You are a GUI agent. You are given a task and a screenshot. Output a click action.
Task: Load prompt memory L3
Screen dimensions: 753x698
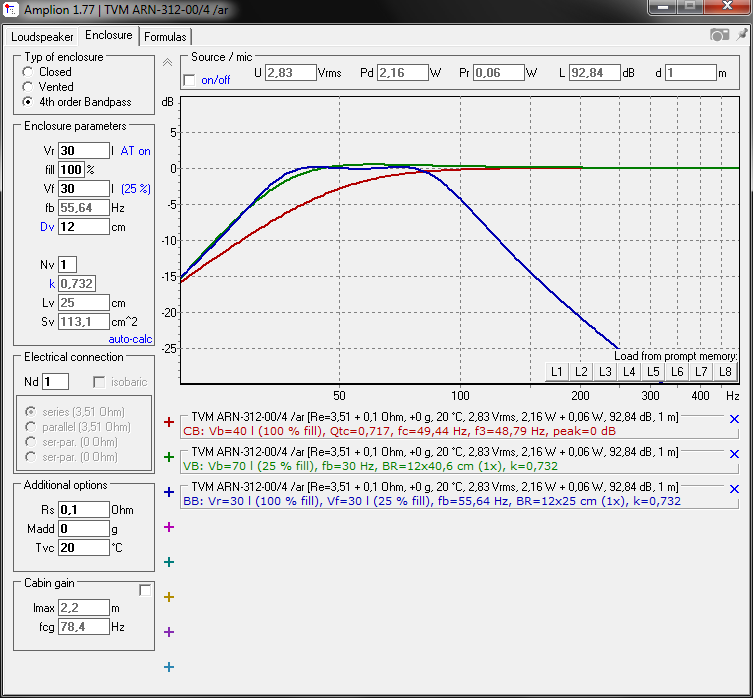[605, 372]
